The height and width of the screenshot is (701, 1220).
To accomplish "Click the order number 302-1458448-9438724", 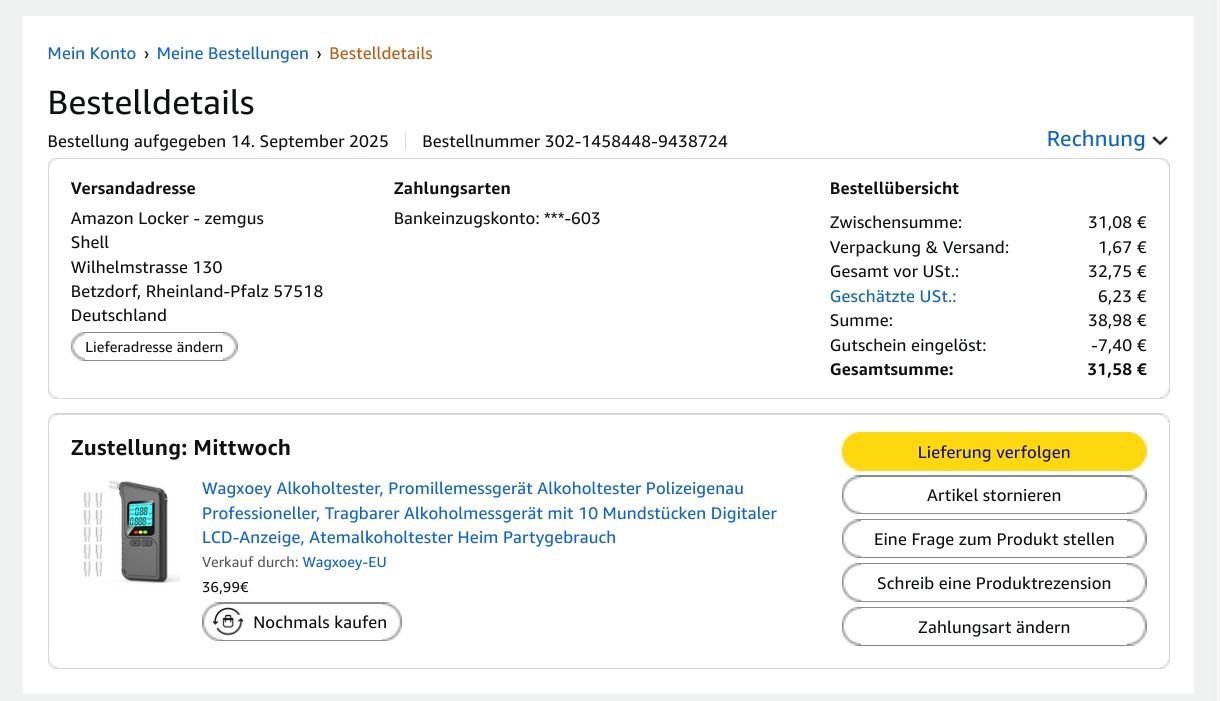I will 636,141.
